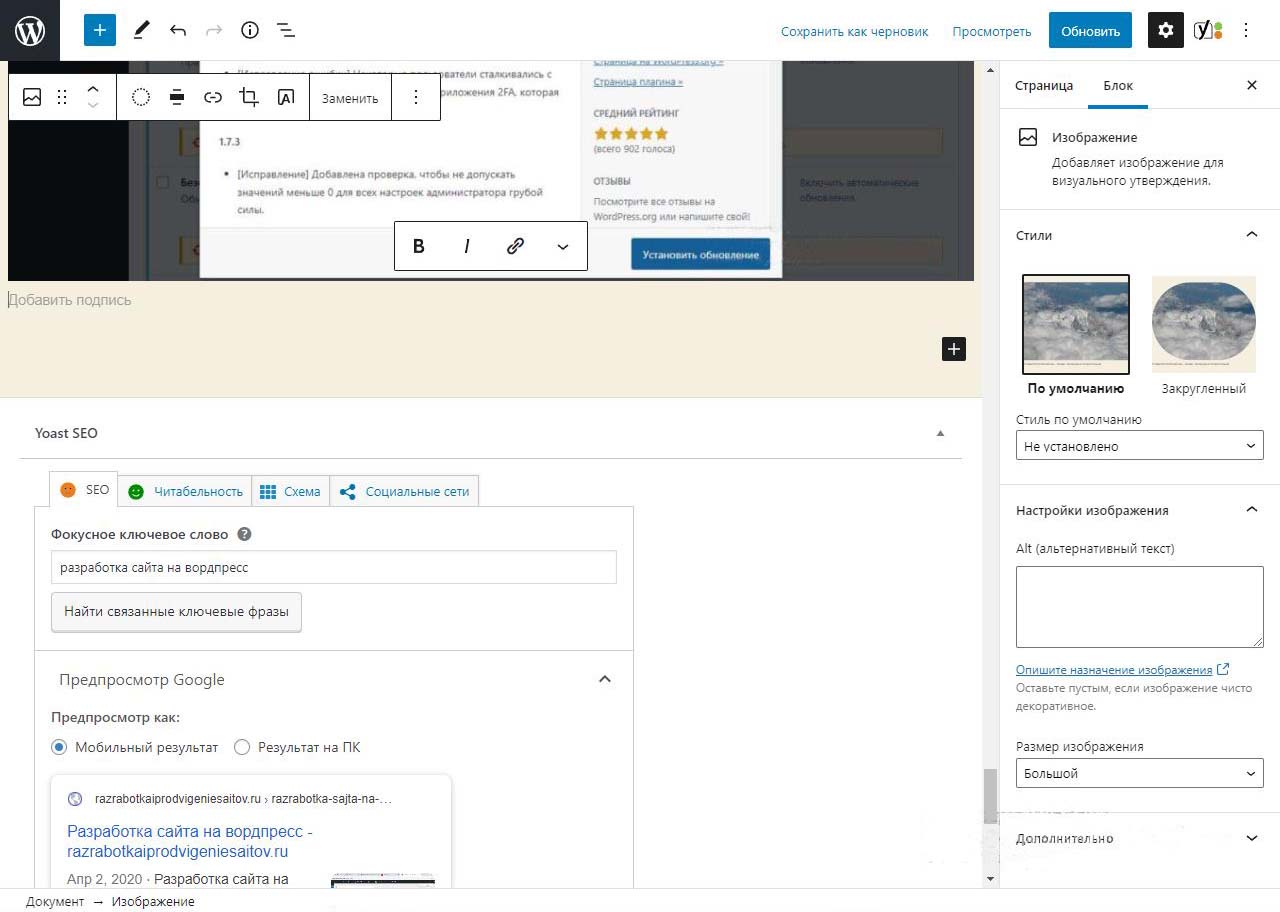Select Mobile result preview radio
Viewport: 1280px width, 912px height.
click(59, 747)
